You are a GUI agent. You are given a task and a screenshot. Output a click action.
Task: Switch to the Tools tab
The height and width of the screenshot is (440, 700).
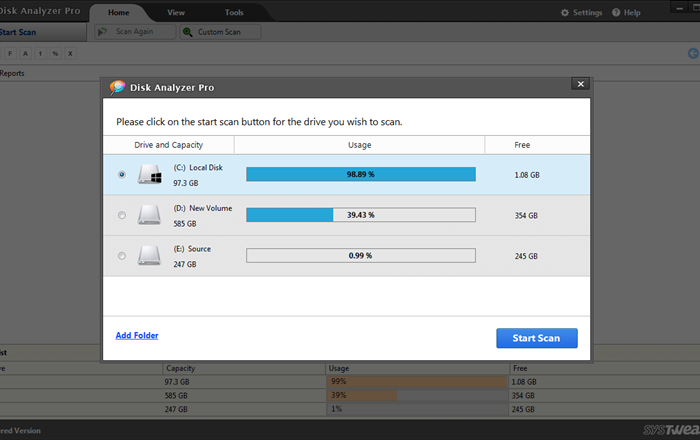(x=234, y=12)
